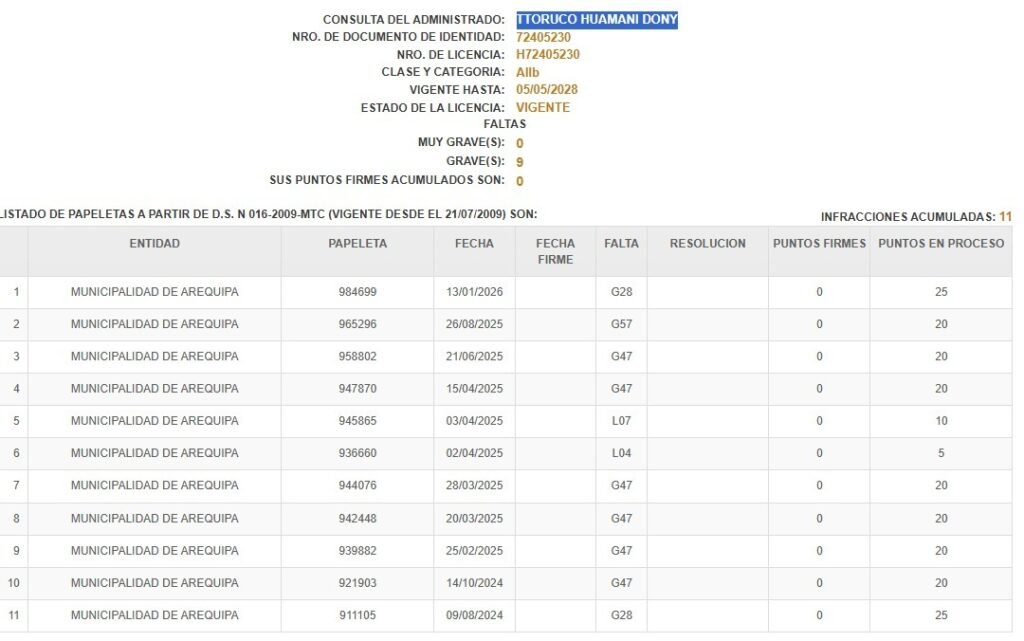Viewport: 1024px width, 641px height.
Task: Click the L07 falta code in row 5
Action: 621,422
